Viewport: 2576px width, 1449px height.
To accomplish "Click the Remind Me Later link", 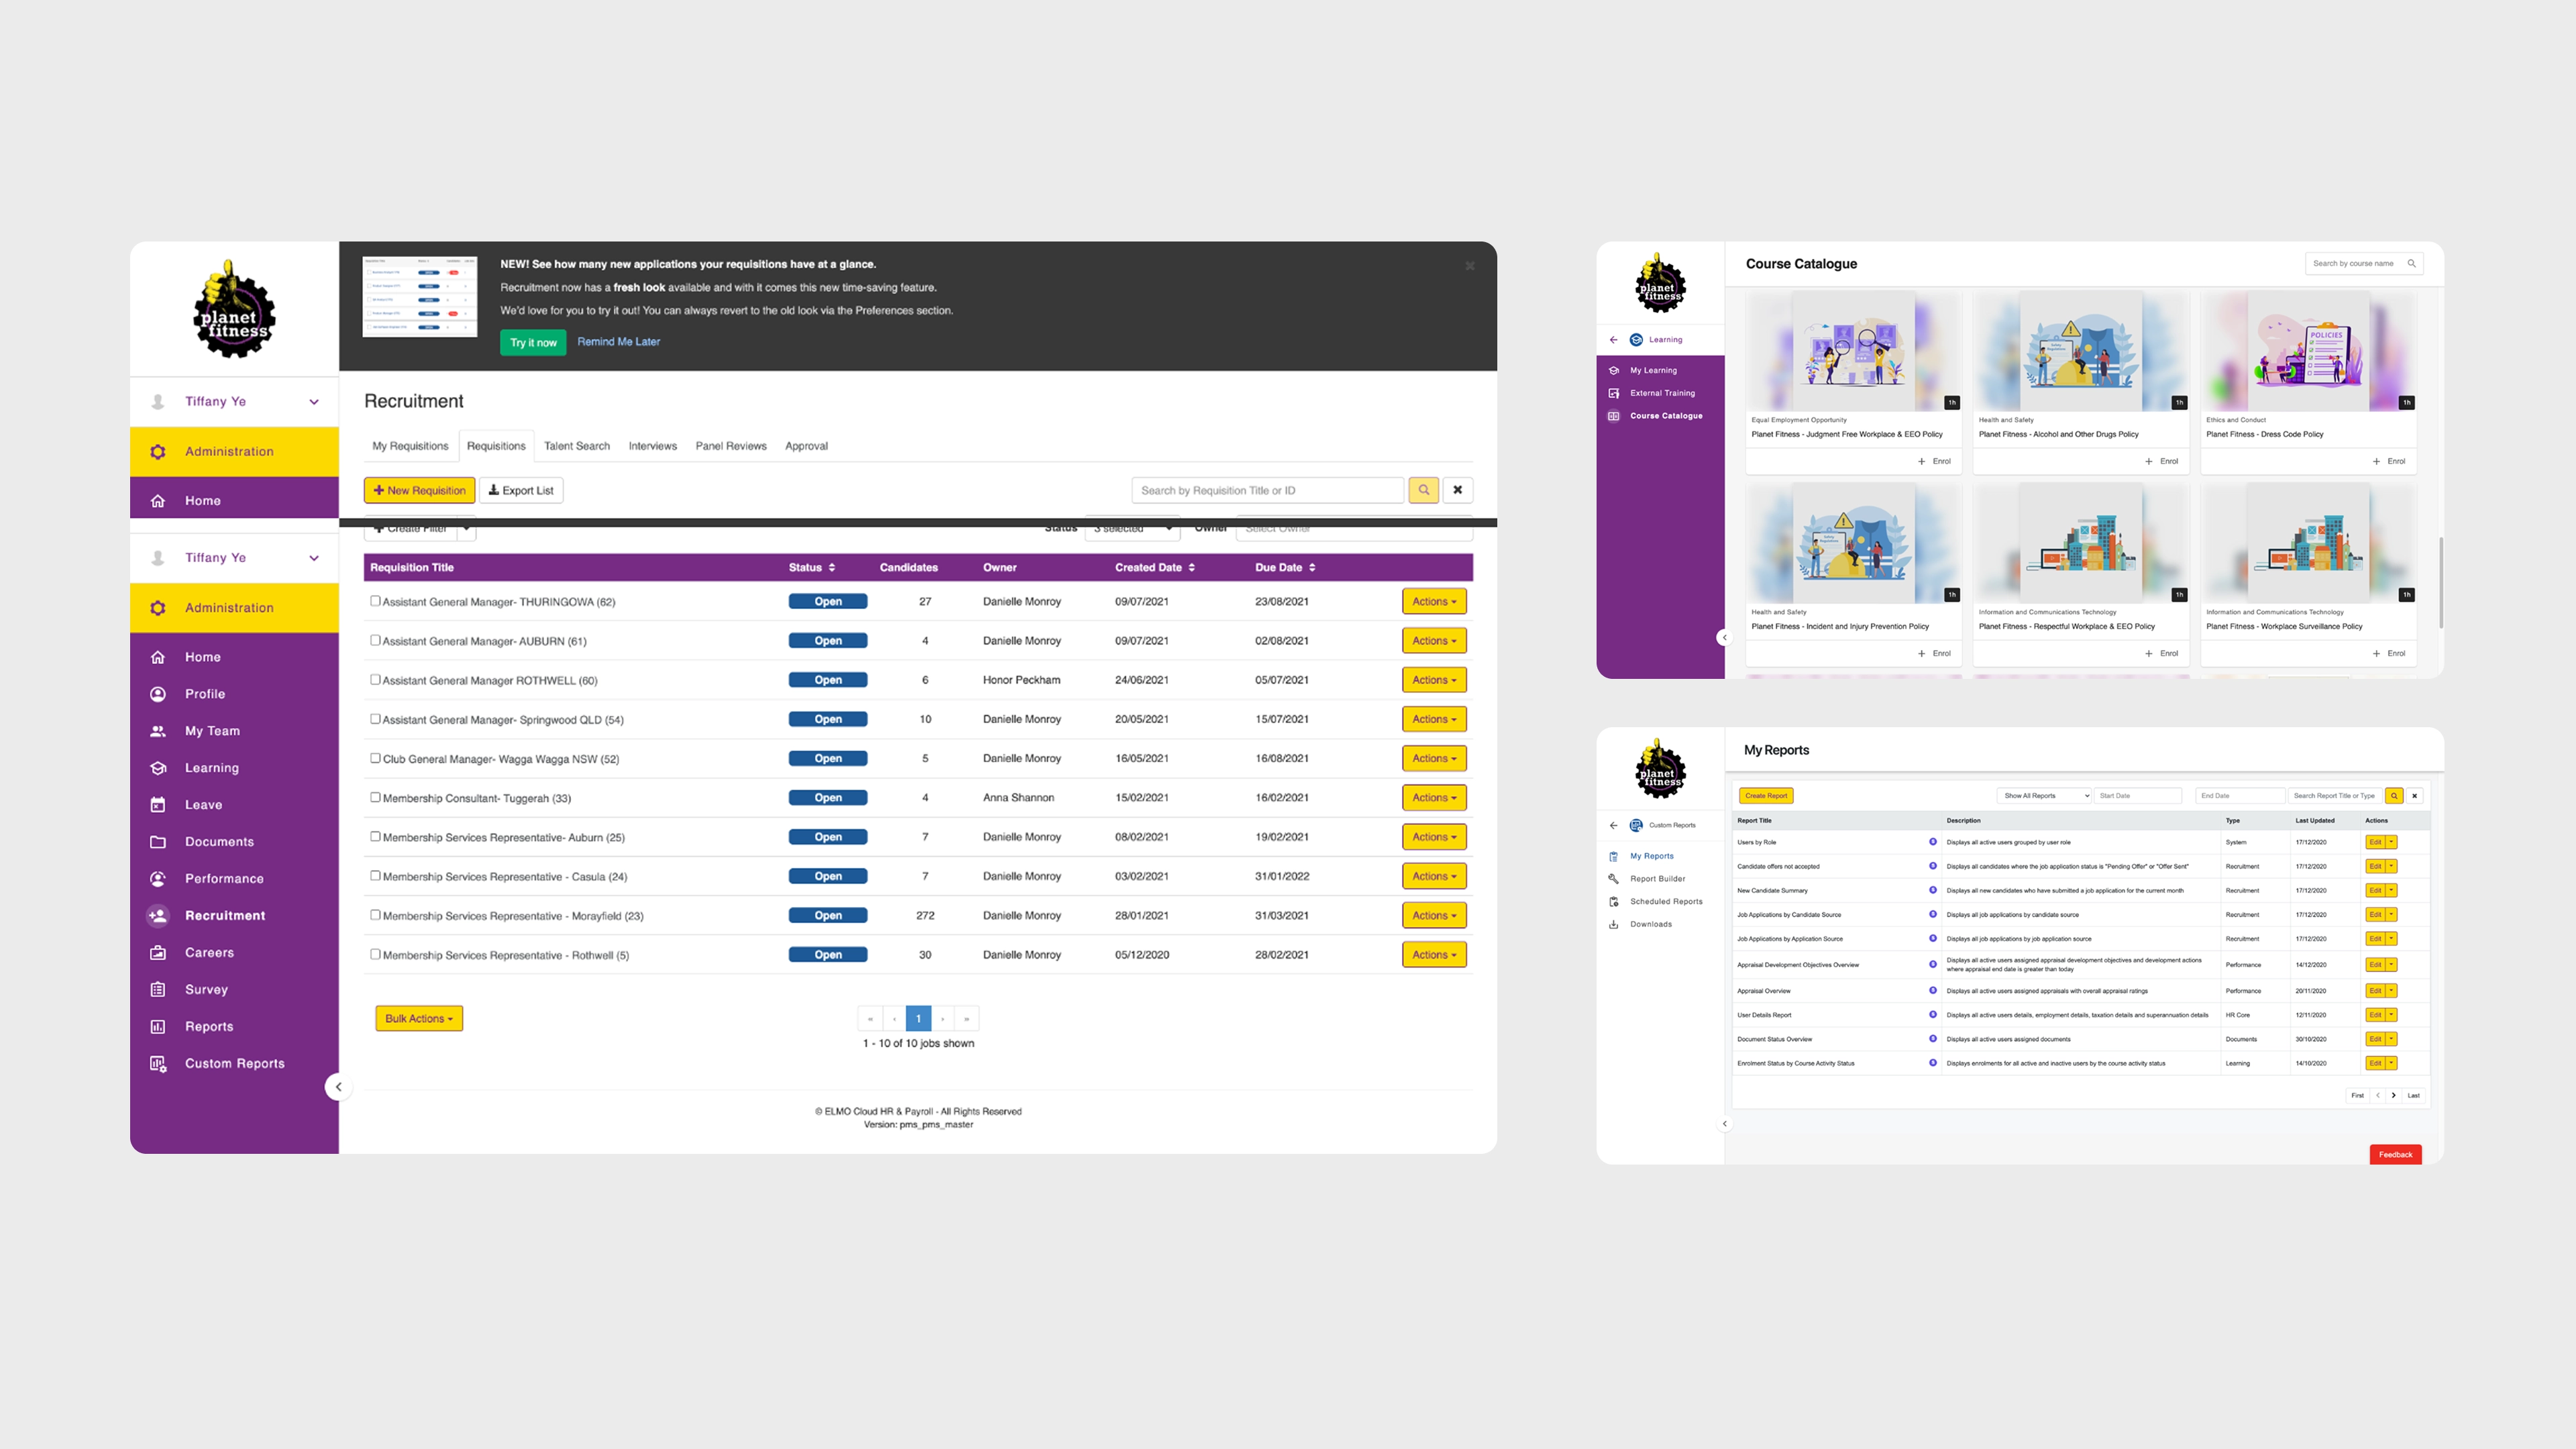I will (x=619, y=342).
